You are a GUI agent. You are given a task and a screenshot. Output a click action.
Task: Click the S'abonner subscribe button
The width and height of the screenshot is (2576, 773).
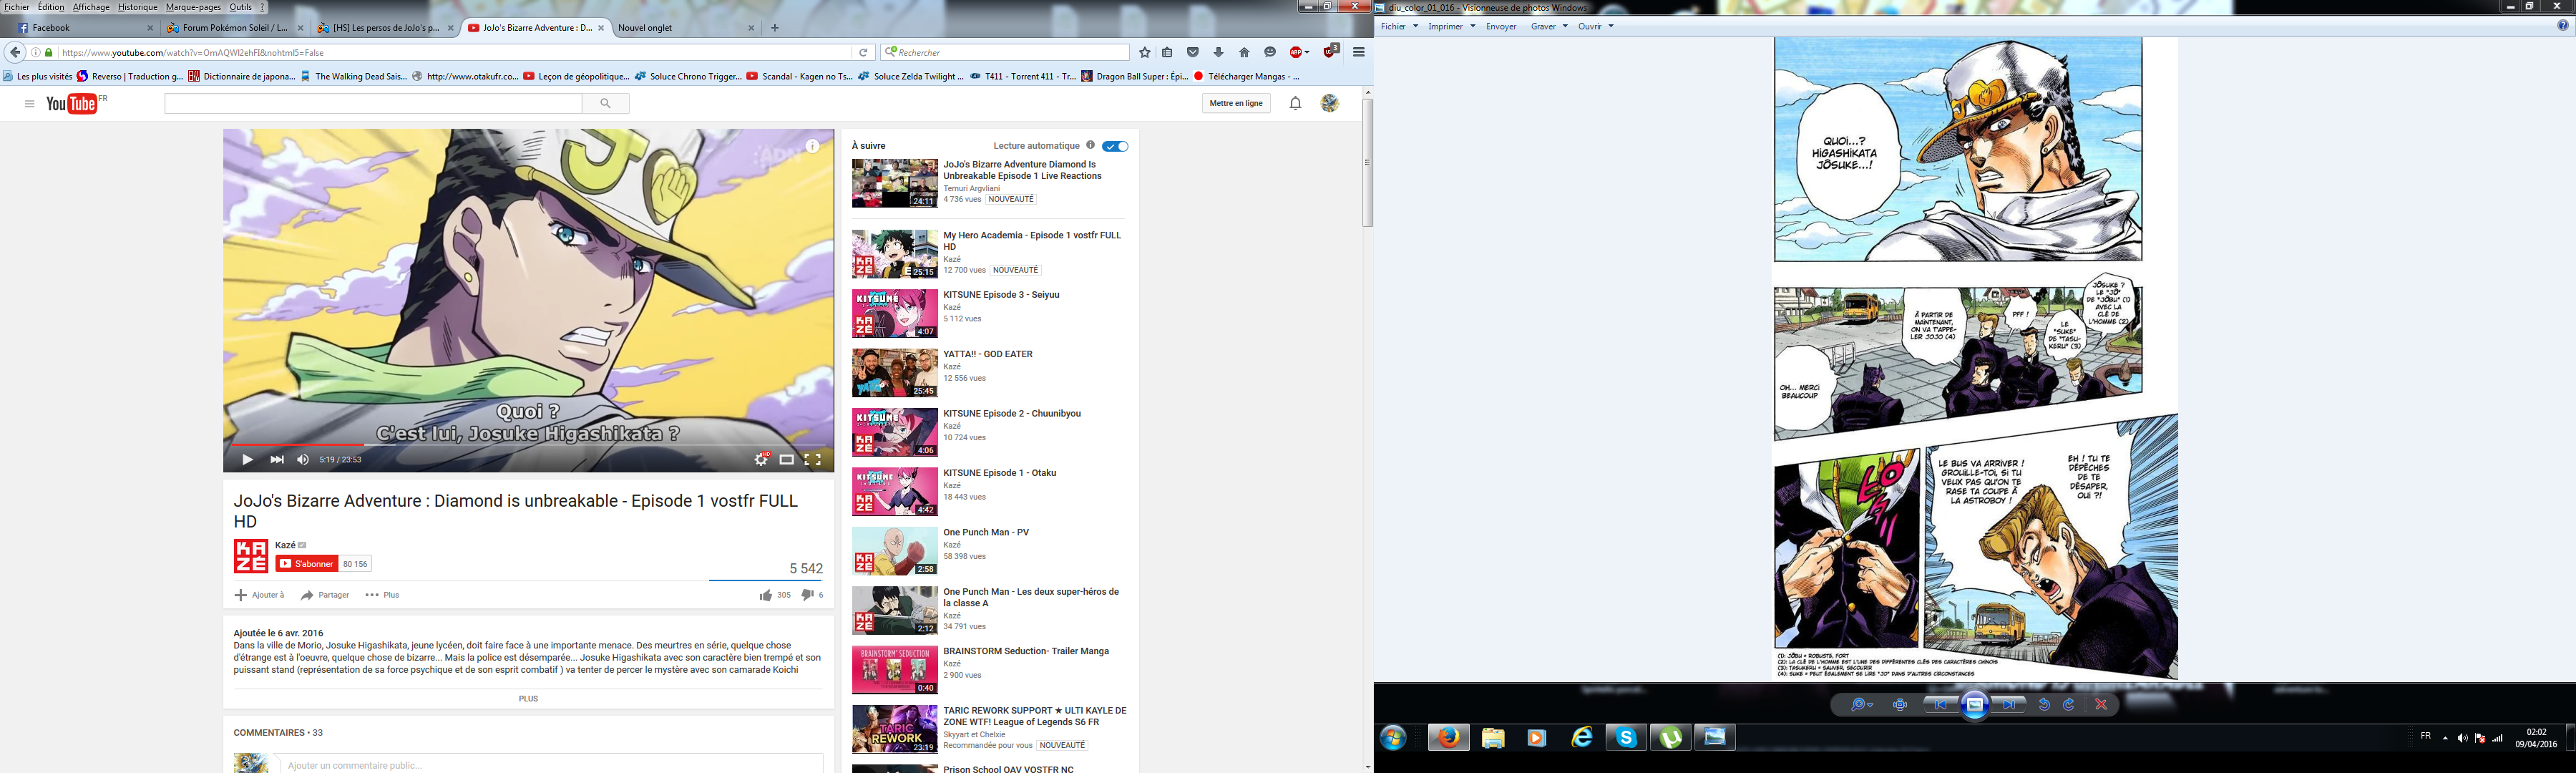(x=307, y=564)
